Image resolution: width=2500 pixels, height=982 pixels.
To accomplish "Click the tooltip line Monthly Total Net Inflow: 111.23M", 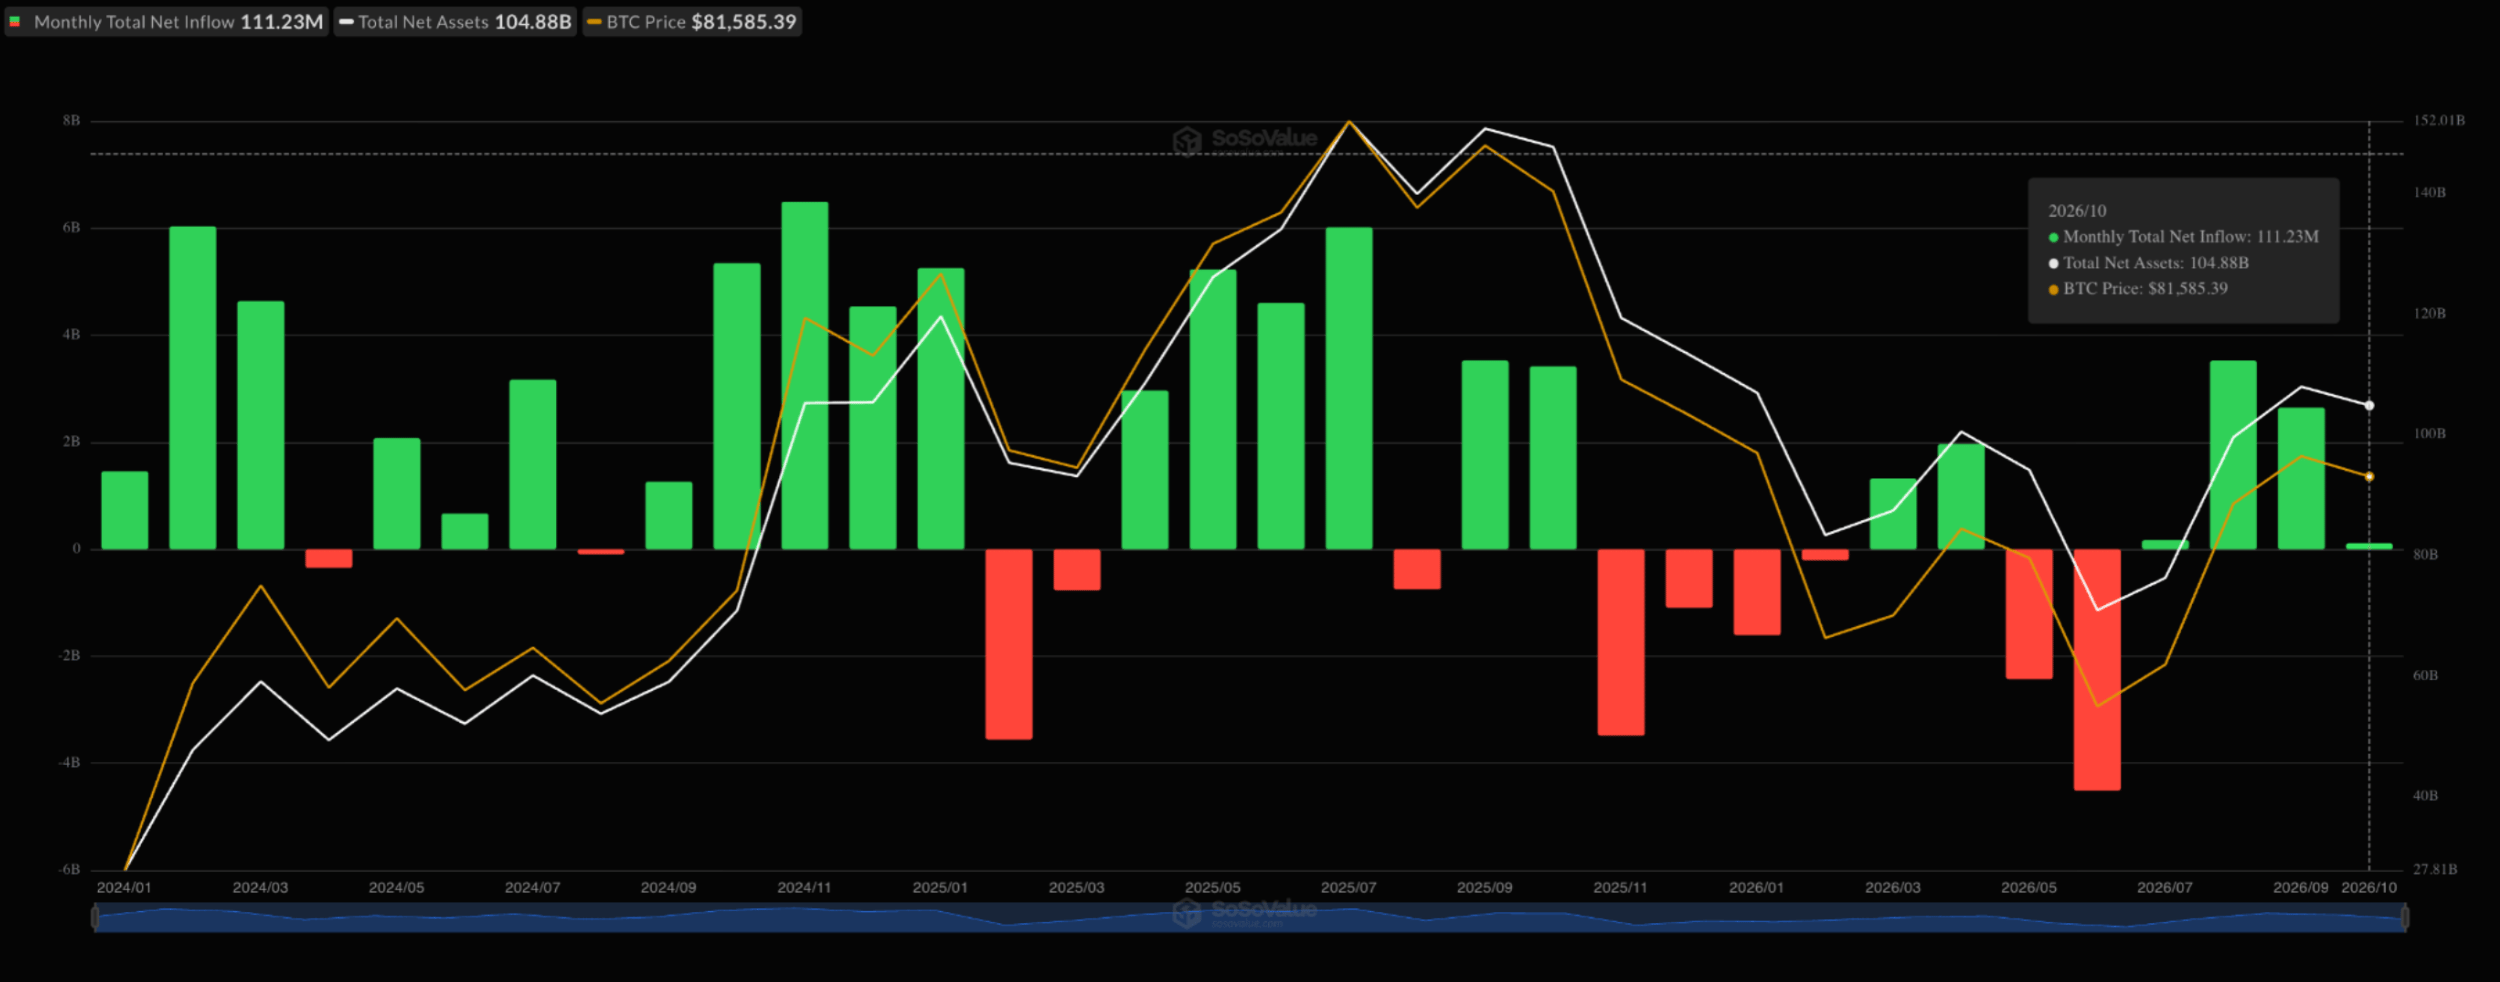I will 2183,237.
